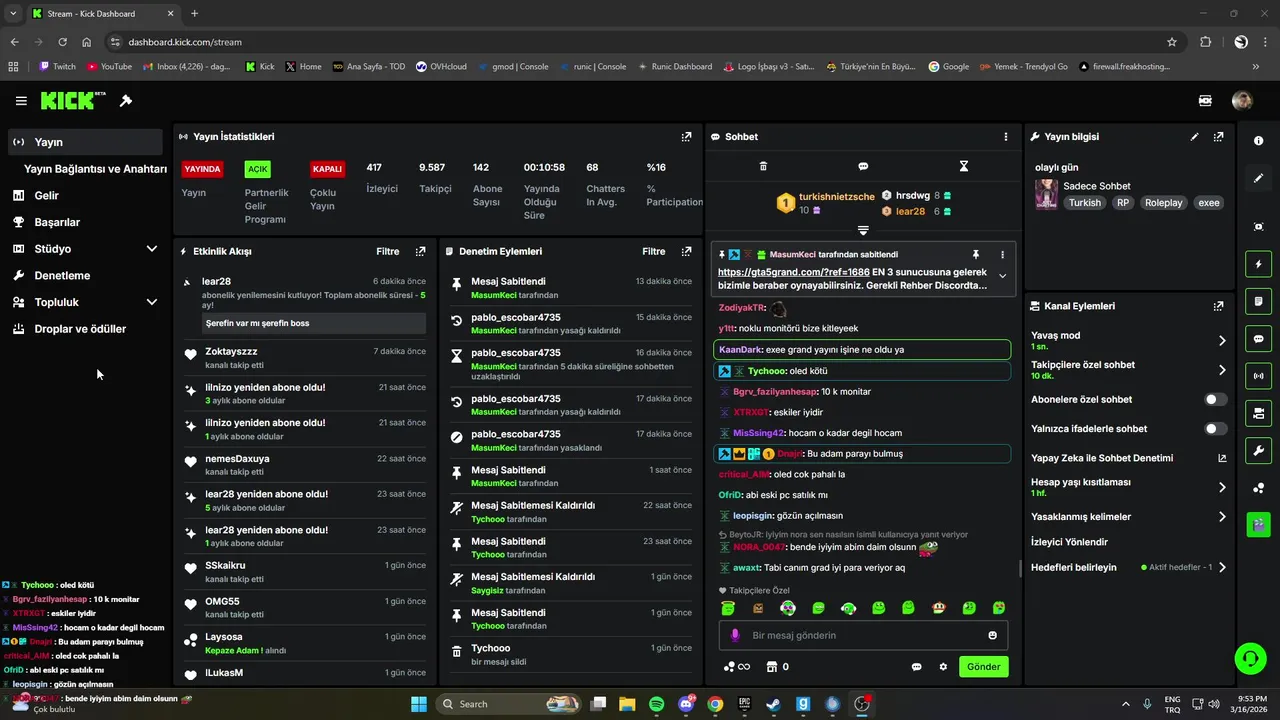
Task: Pop out the Yayın bilgisi panel
Action: (1218, 137)
